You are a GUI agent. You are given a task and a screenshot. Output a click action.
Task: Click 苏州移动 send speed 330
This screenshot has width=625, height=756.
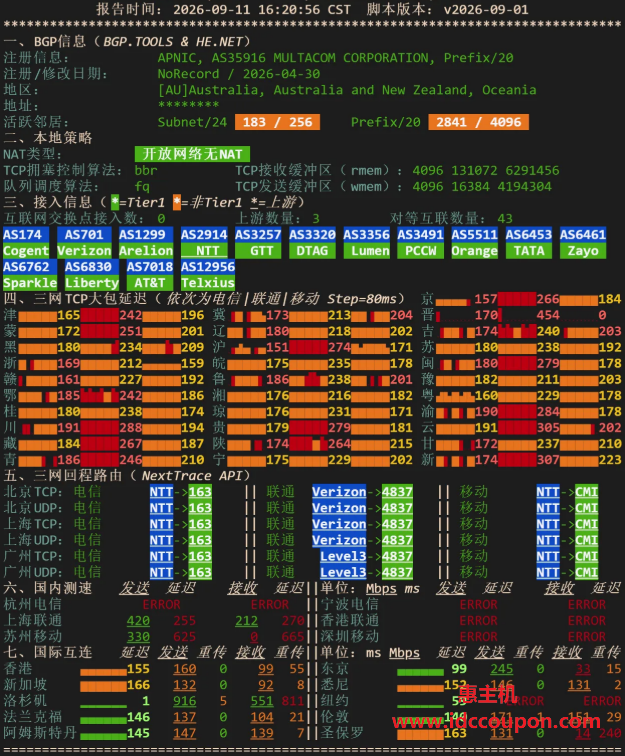point(138,636)
